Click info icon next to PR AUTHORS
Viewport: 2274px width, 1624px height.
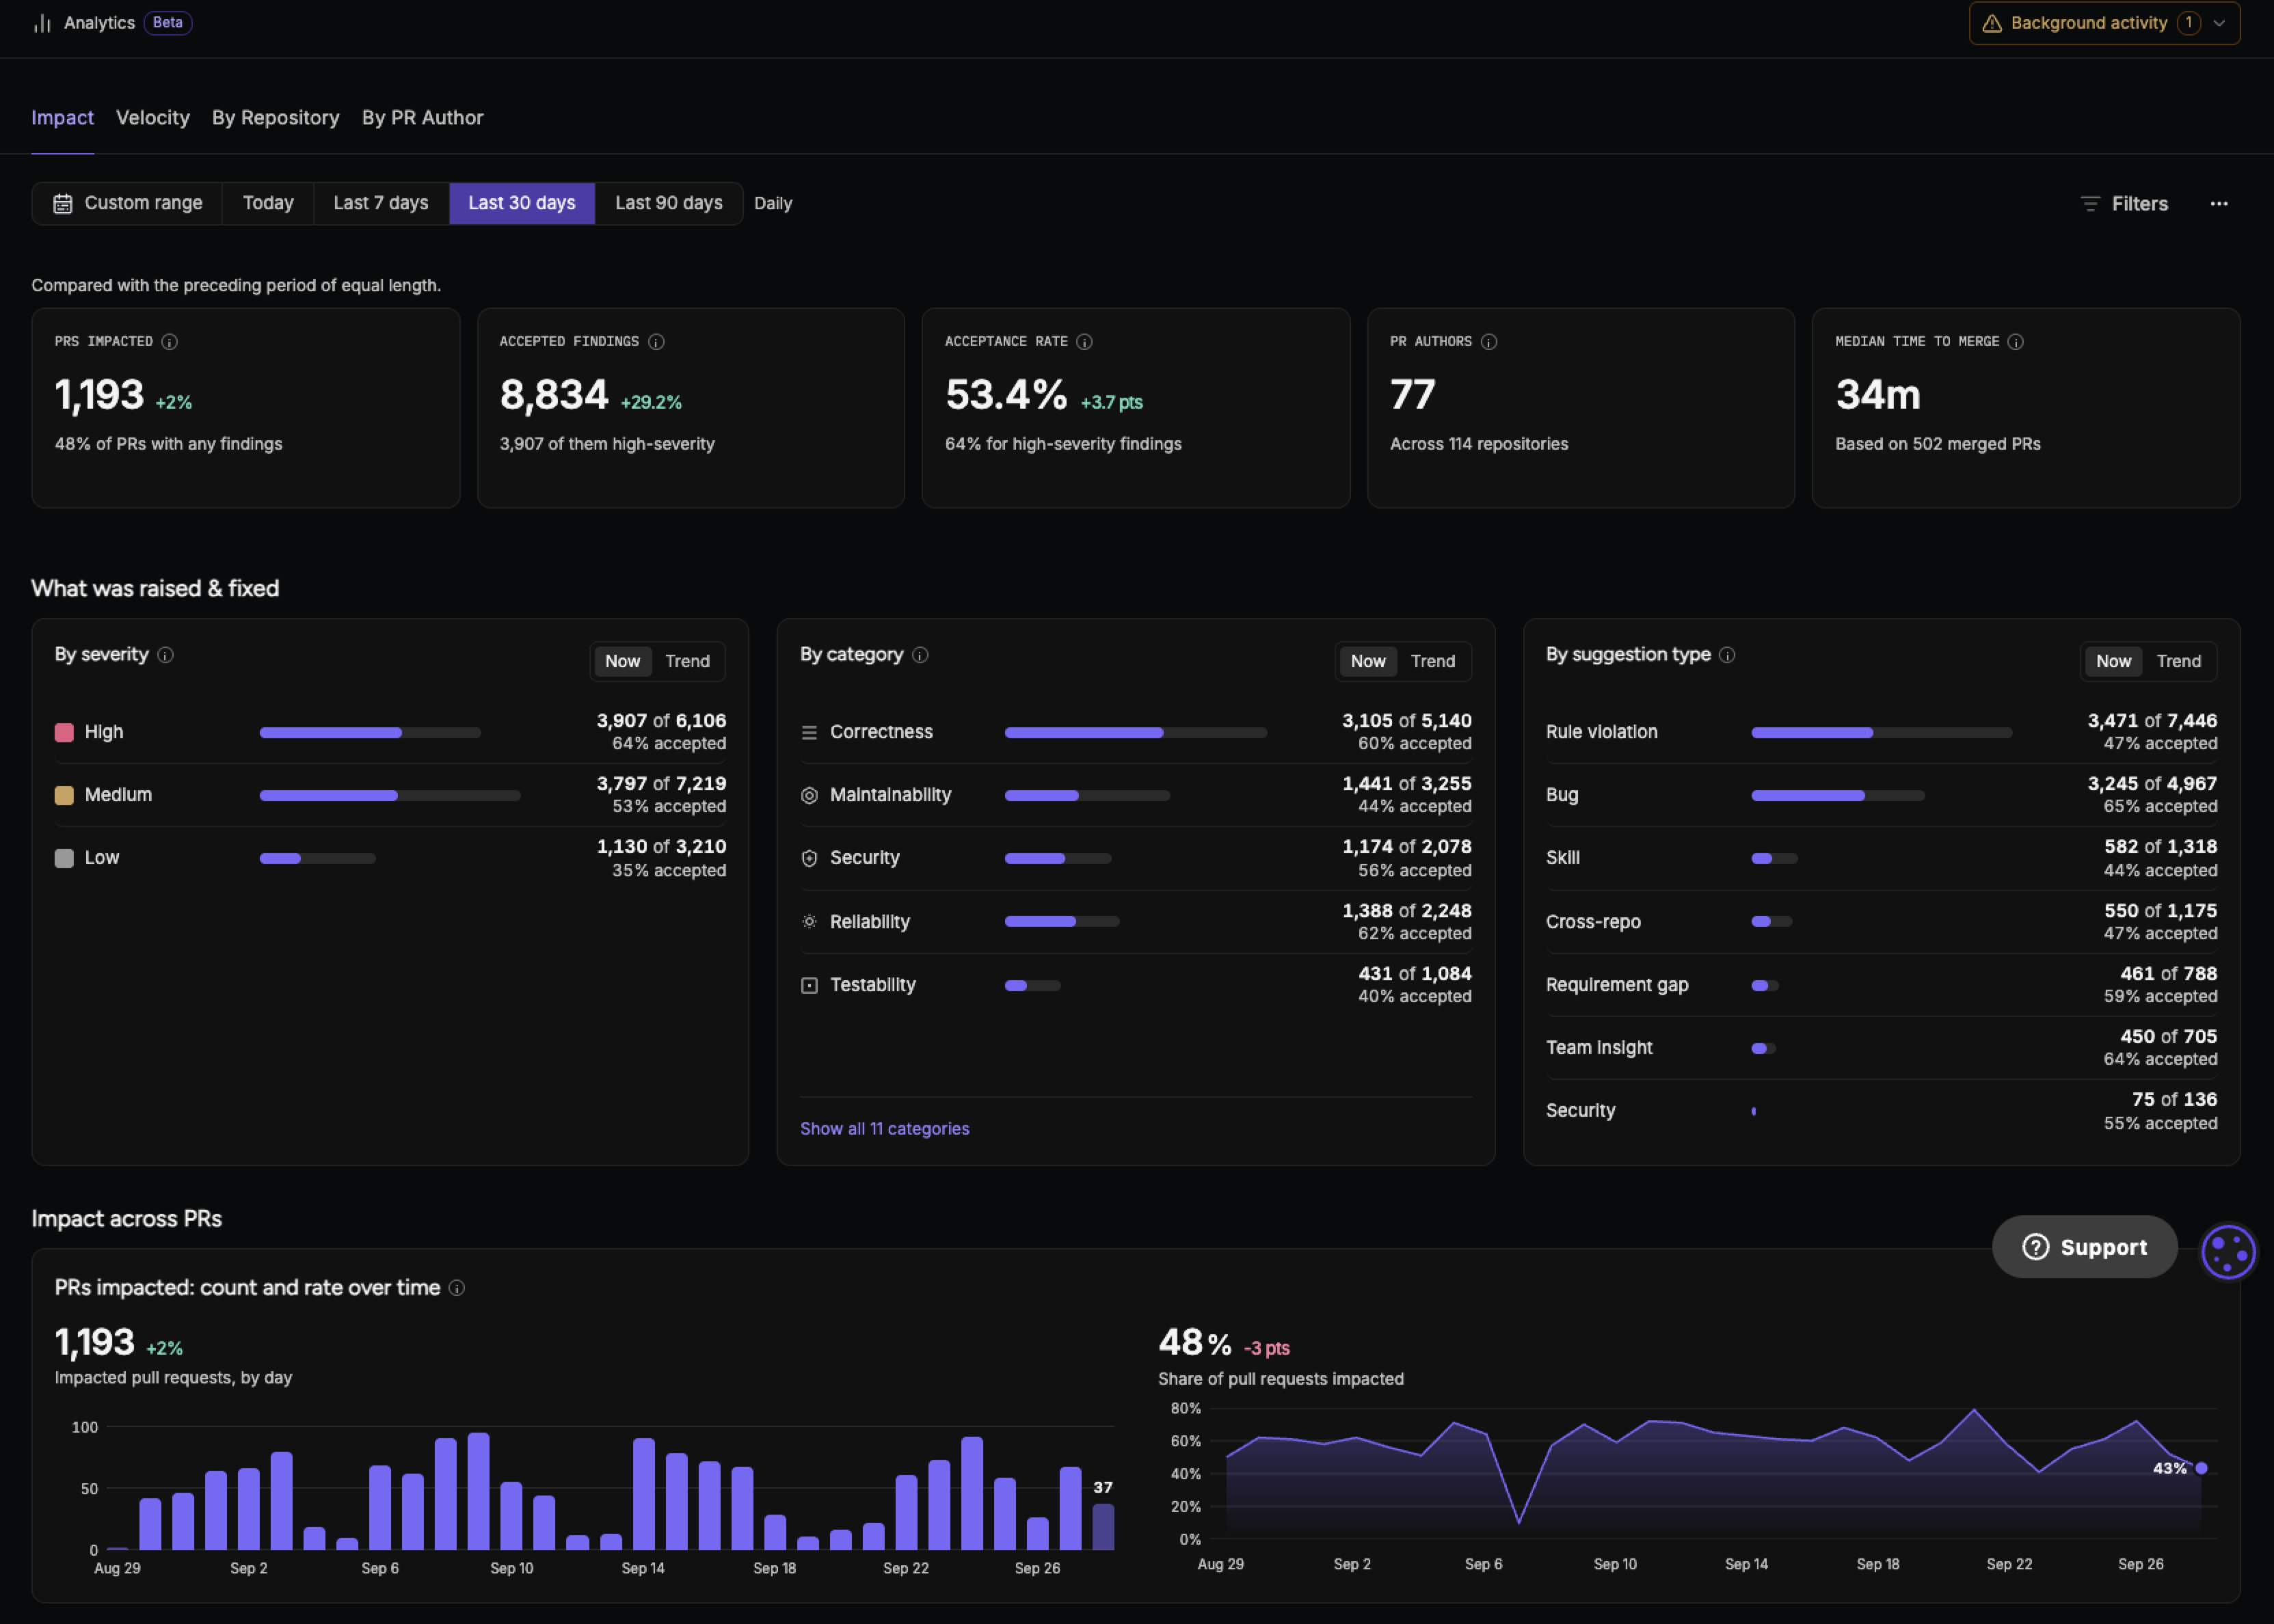click(x=1489, y=342)
